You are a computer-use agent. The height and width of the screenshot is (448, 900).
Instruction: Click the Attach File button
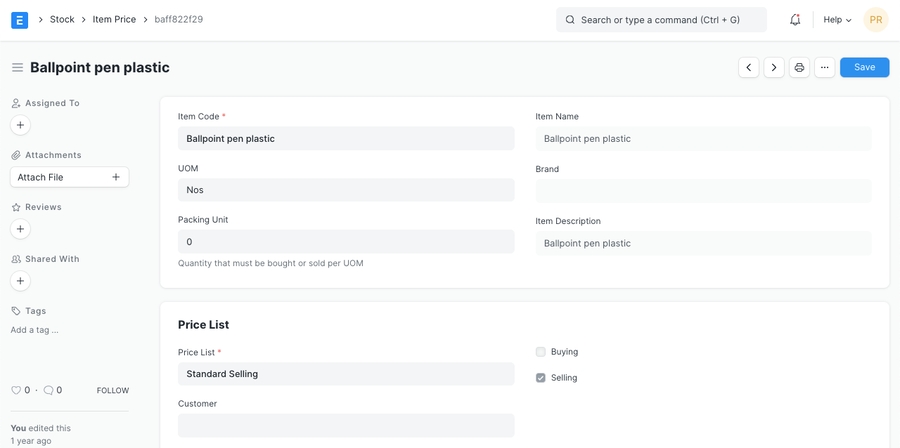pyautogui.click(x=69, y=177)
